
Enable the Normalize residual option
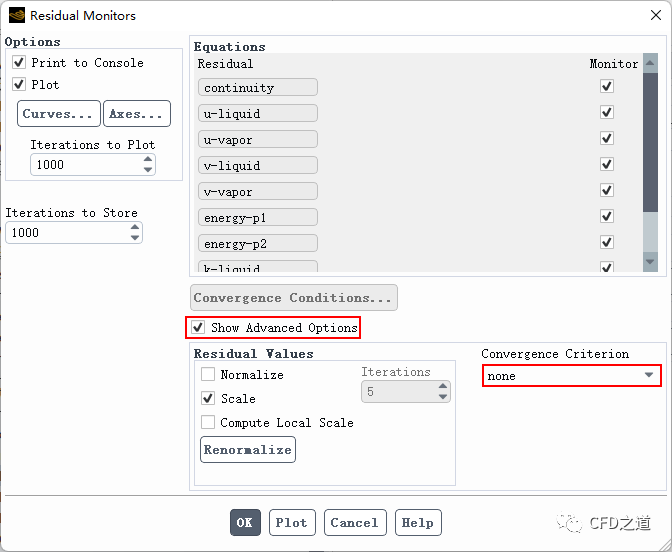click(x=208, y=375)
